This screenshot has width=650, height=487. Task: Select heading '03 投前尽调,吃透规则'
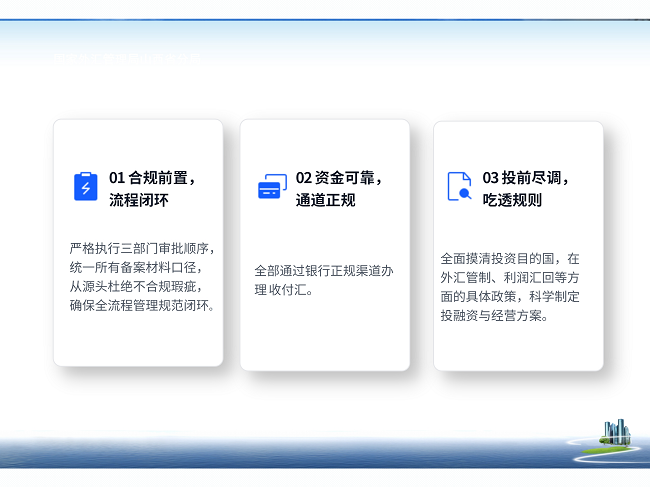(x=525, y=189)
